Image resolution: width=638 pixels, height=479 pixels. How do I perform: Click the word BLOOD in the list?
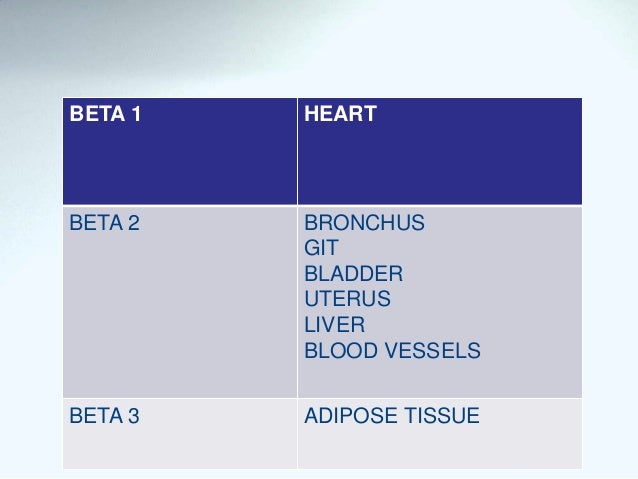point(341,350)
